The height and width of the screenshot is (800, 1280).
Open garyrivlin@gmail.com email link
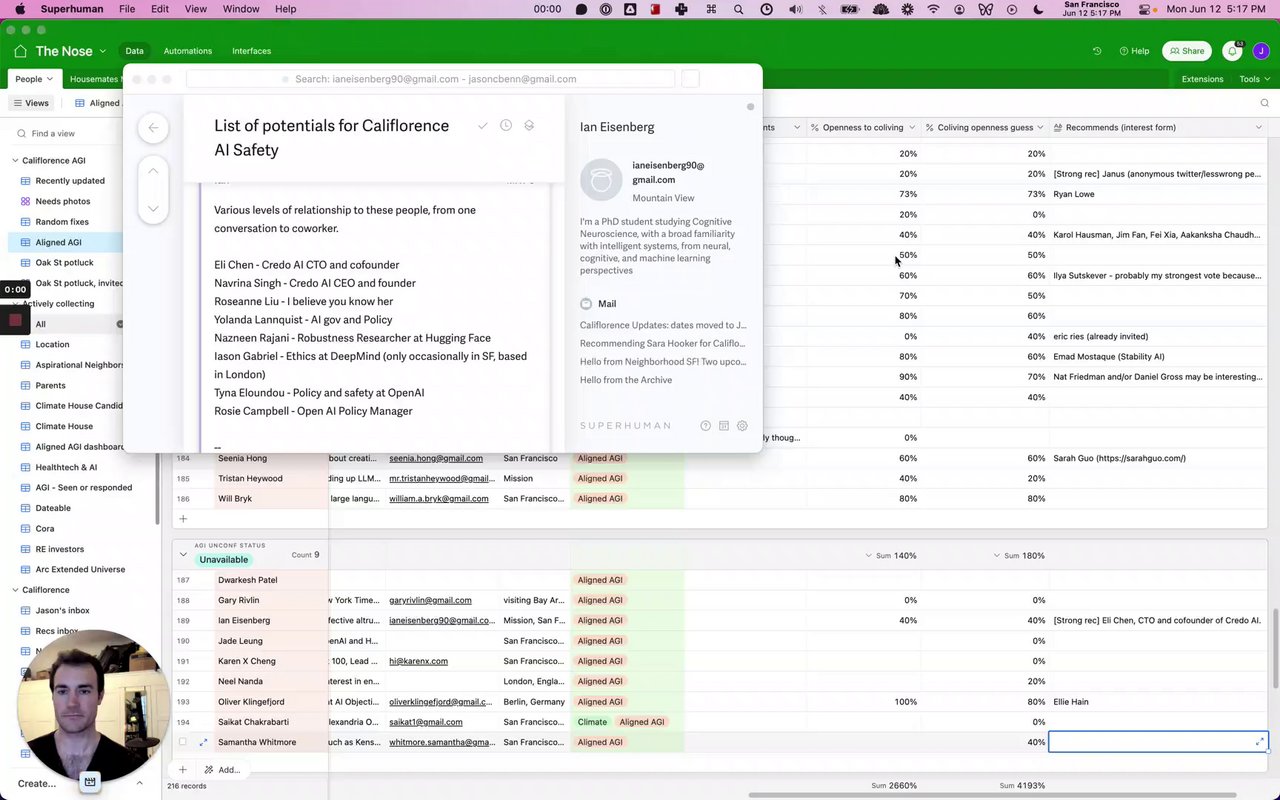pyautogui.click(x=430, y=600)
